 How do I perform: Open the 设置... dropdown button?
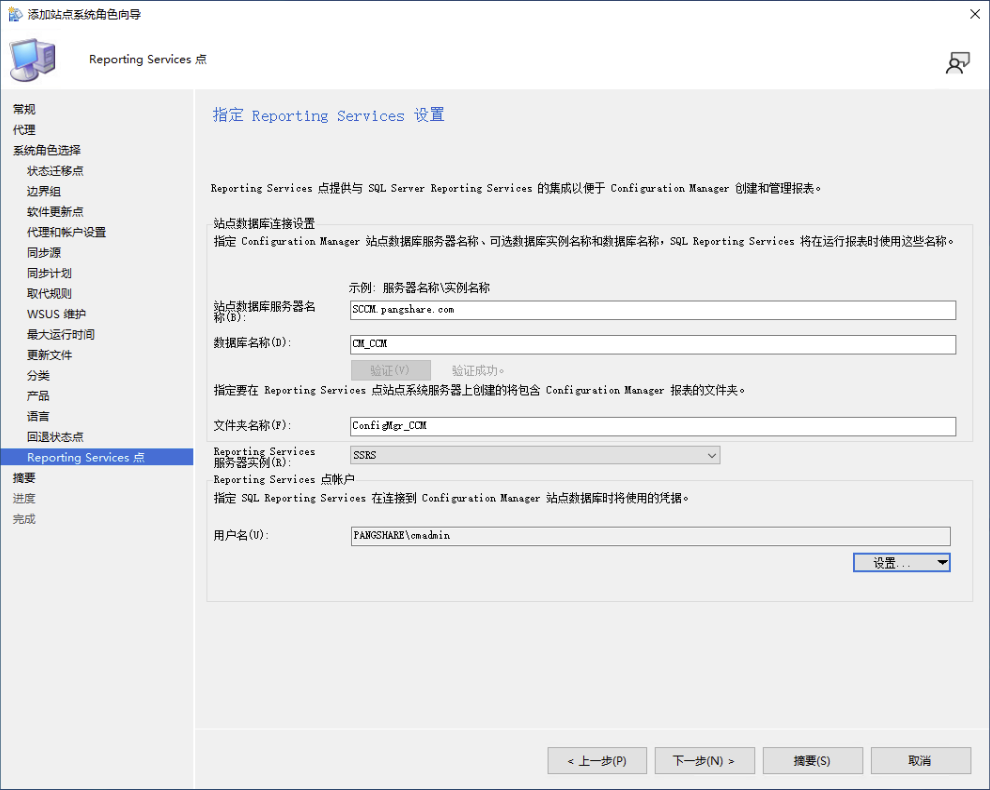tap(902, 563)
